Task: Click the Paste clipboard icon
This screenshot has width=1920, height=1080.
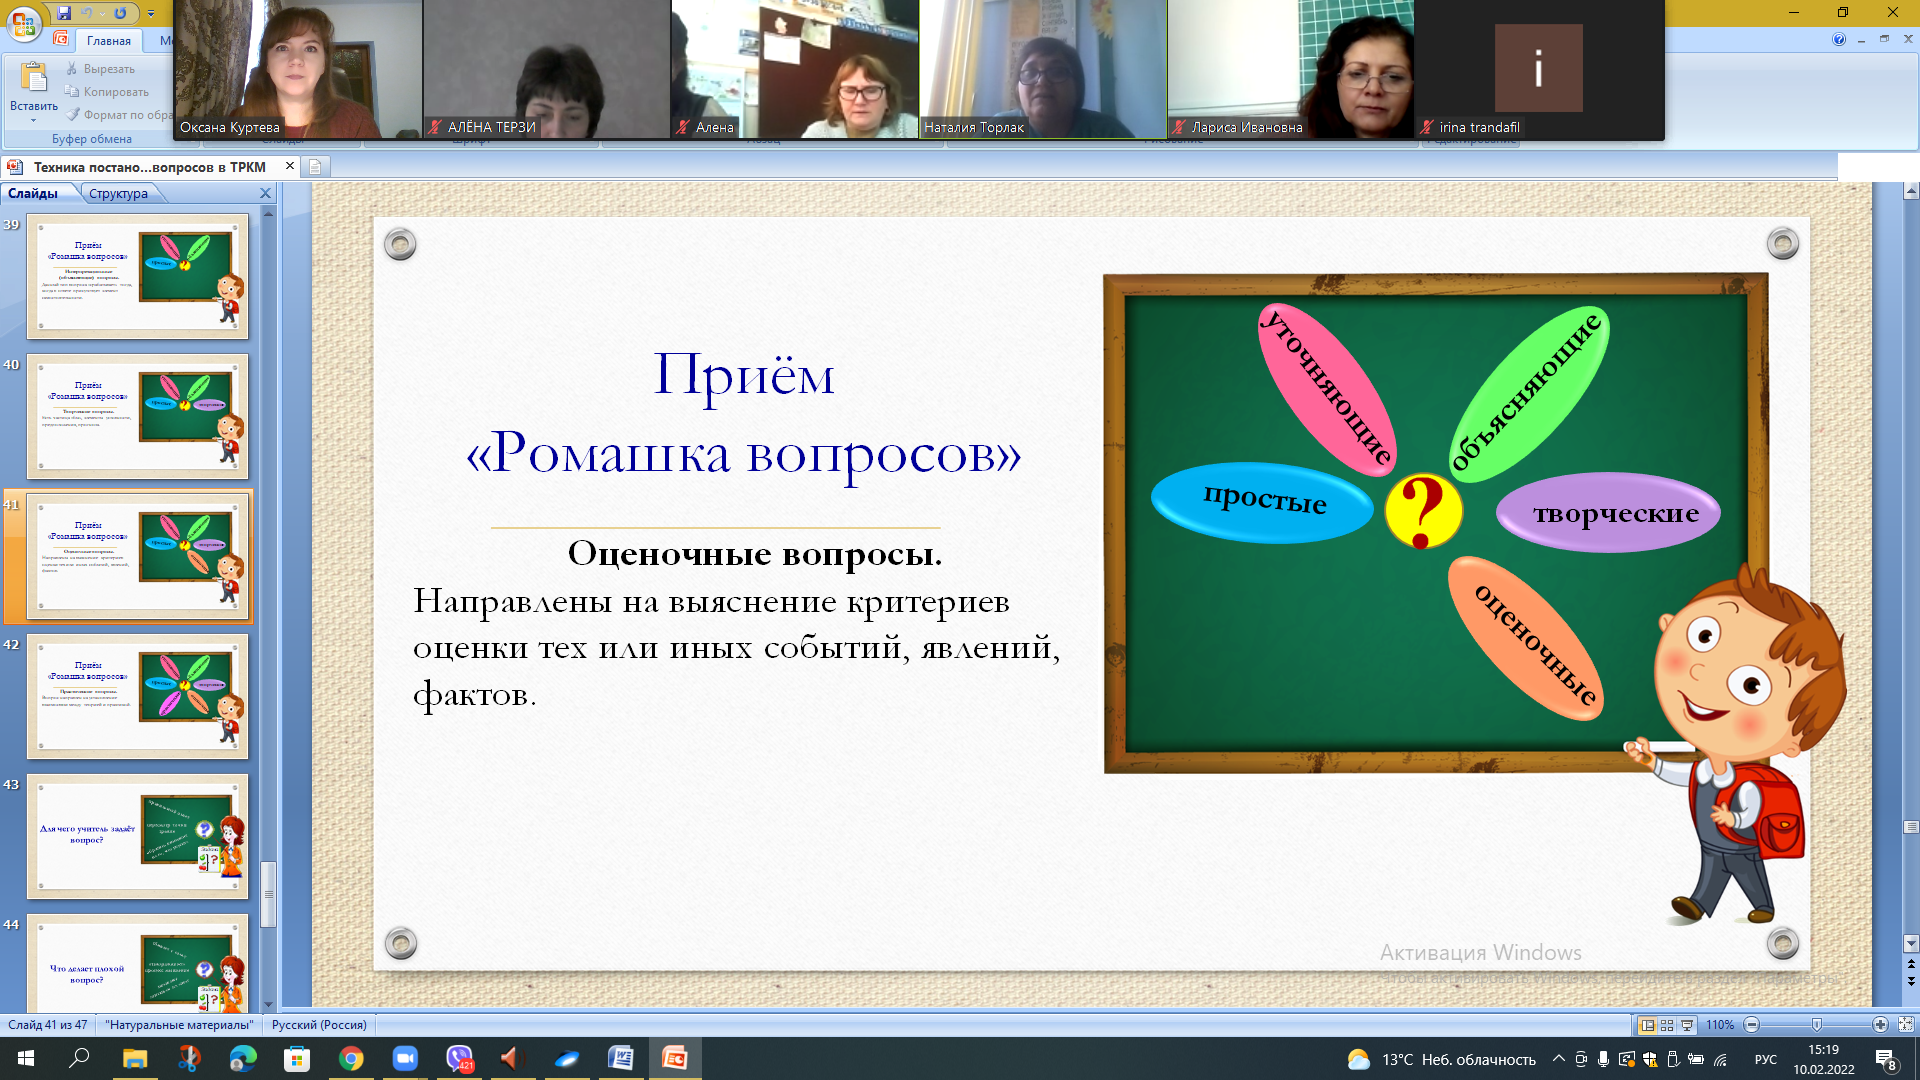Action: point(33,77)
